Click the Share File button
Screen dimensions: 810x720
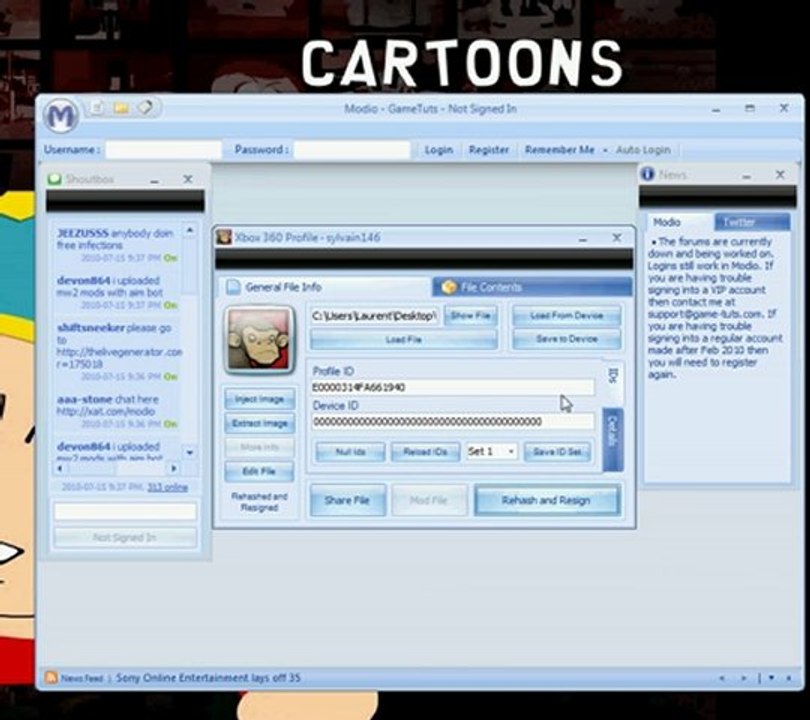click(347, 500)
